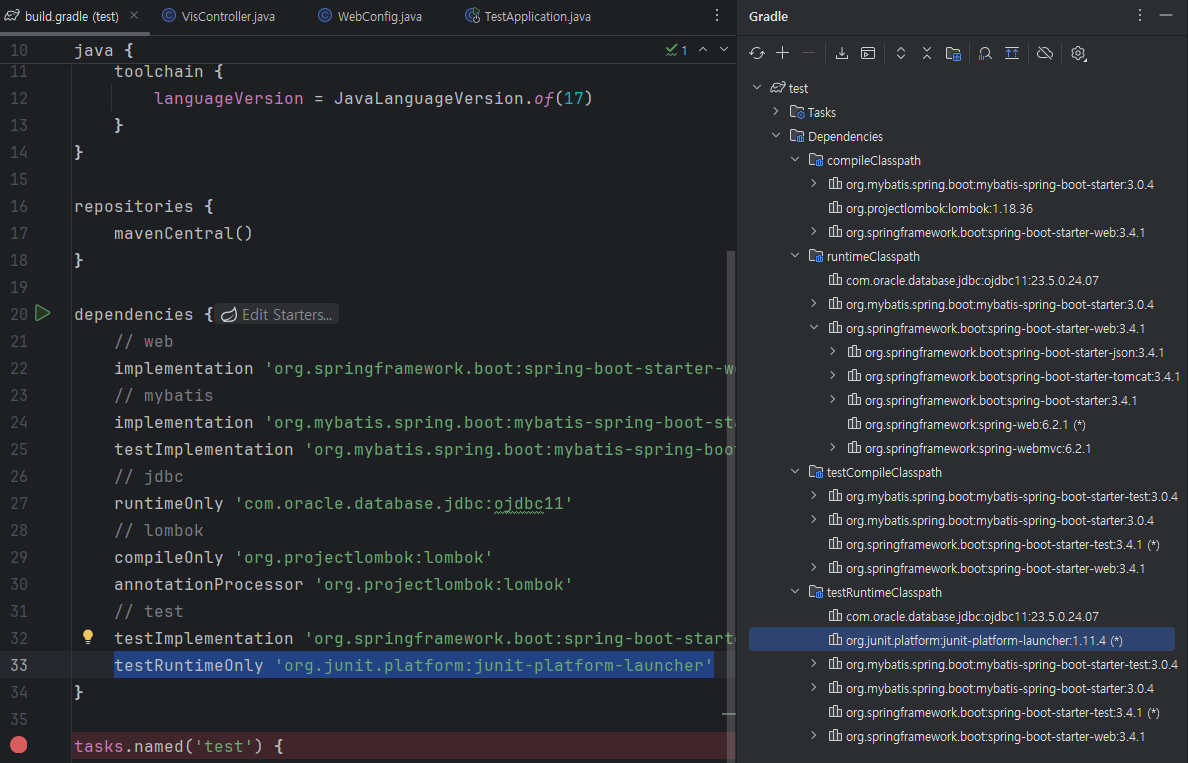1188x763 pixels.
Task: Click the intention light bulb on line 32
Action: point(87,637)
